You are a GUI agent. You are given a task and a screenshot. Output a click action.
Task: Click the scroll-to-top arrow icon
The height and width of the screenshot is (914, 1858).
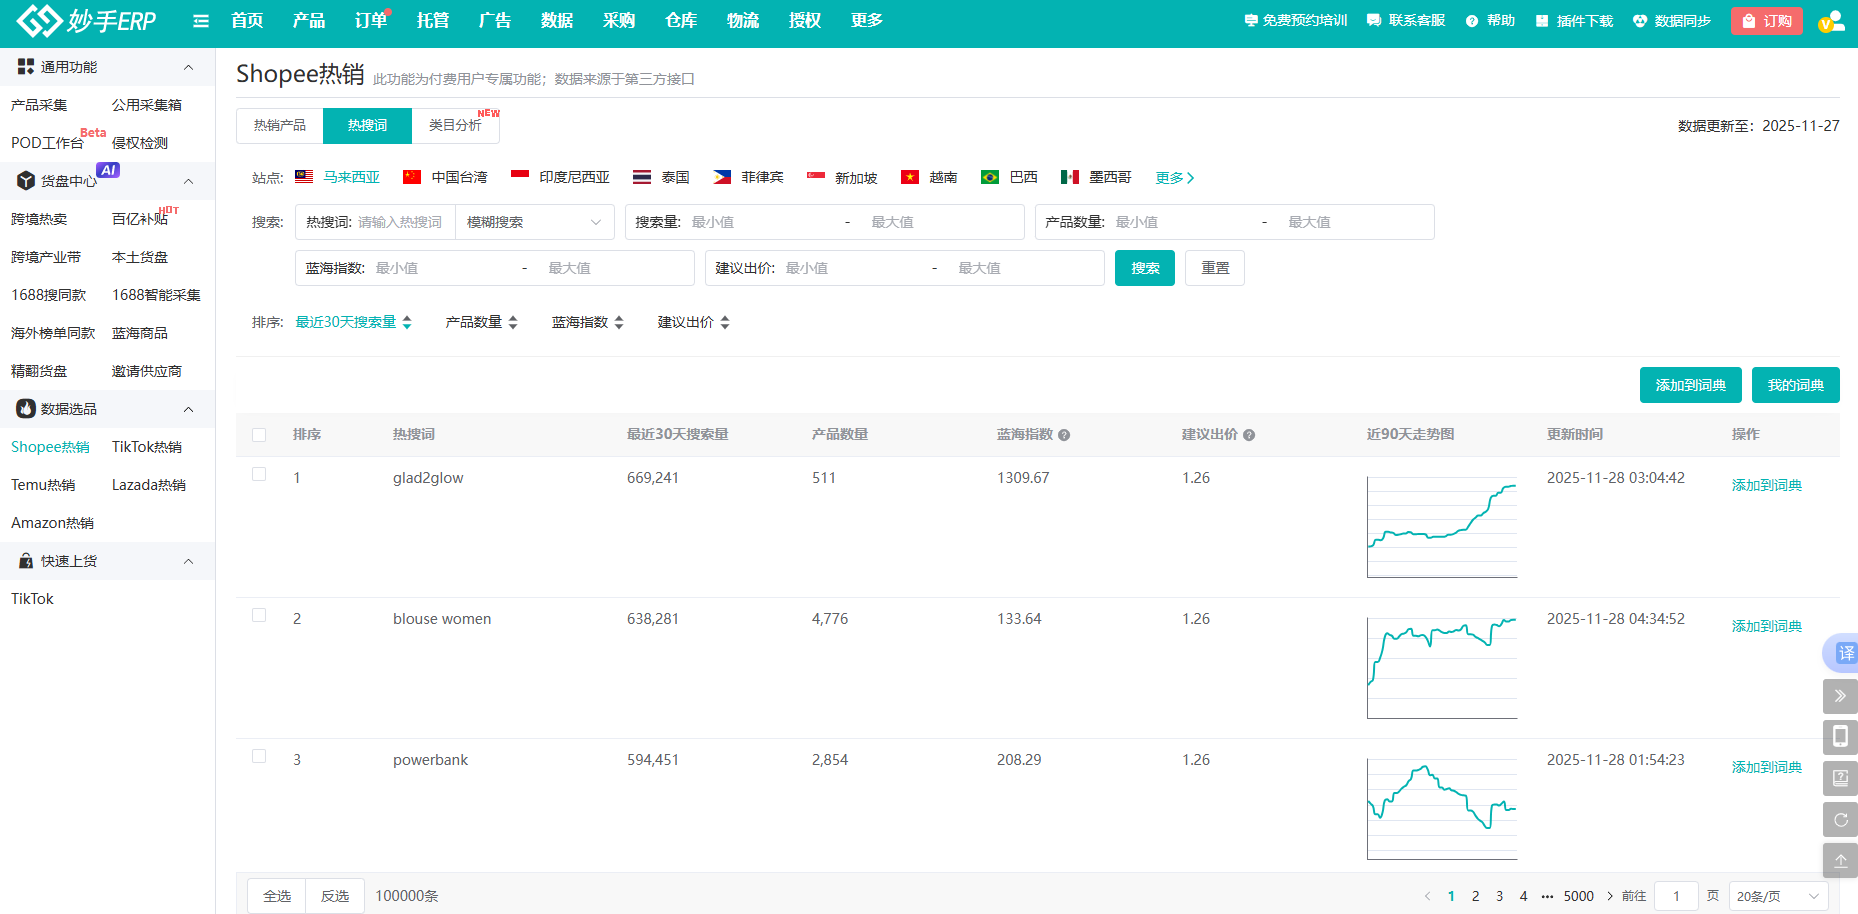click(1840, 860)
